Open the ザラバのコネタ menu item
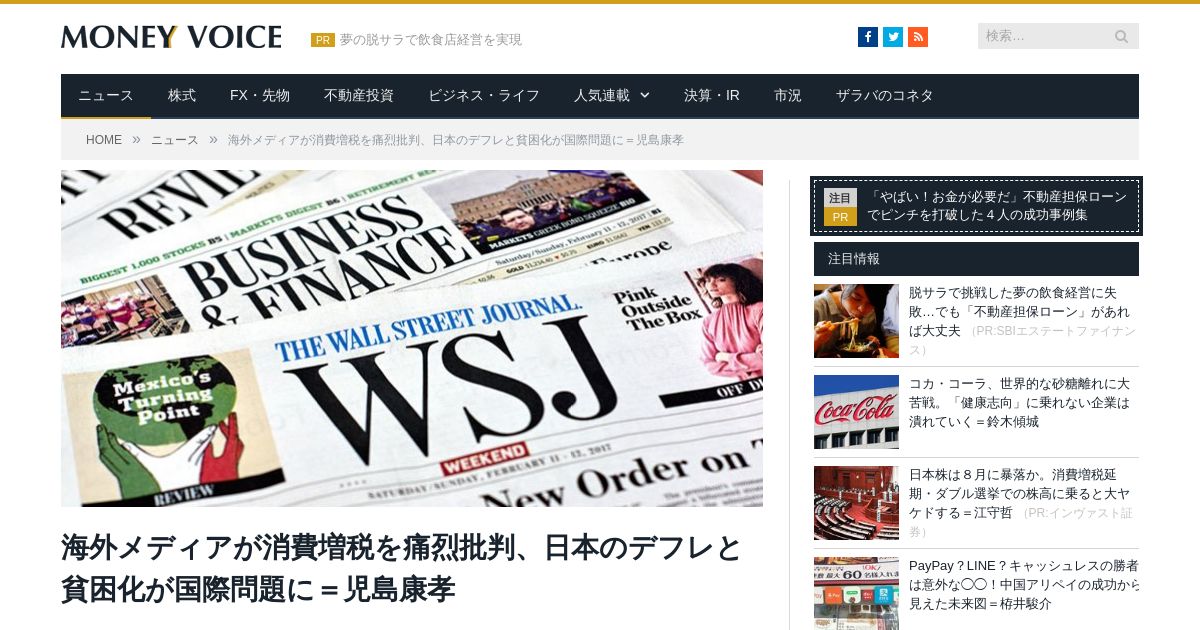 [x=885, y=96]
